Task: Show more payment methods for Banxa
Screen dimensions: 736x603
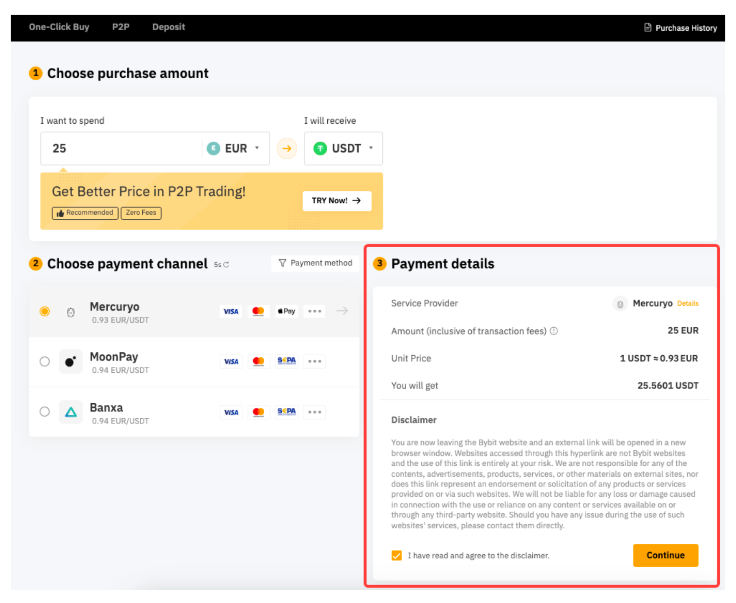Action: coord(314,412)
